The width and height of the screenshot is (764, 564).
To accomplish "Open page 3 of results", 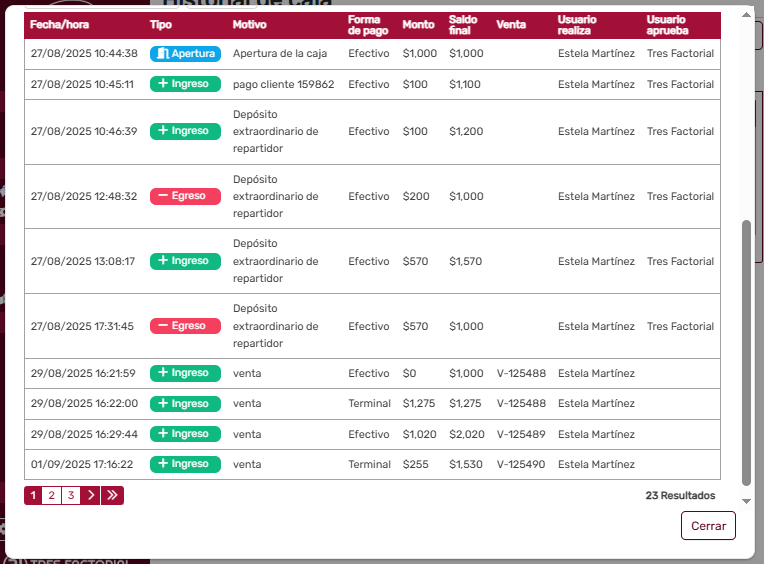I will [x=71, y=495].
